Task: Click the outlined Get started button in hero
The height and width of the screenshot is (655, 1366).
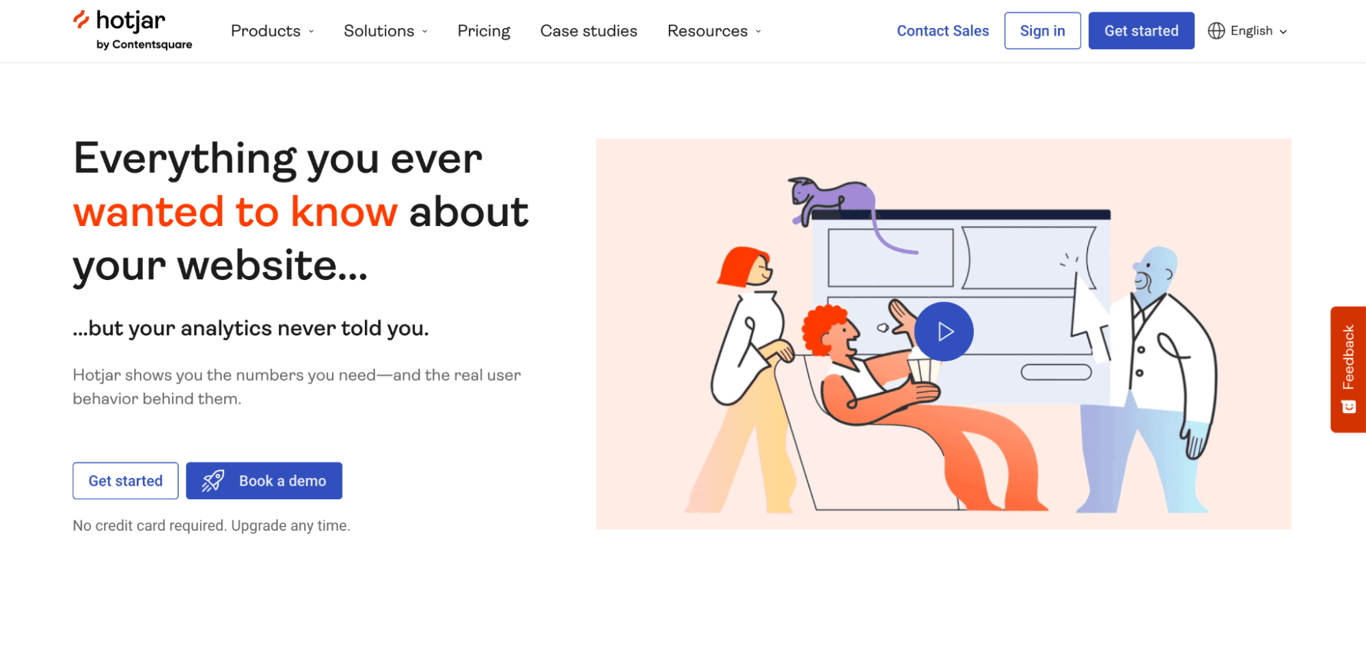Action: tap(125, 480)
